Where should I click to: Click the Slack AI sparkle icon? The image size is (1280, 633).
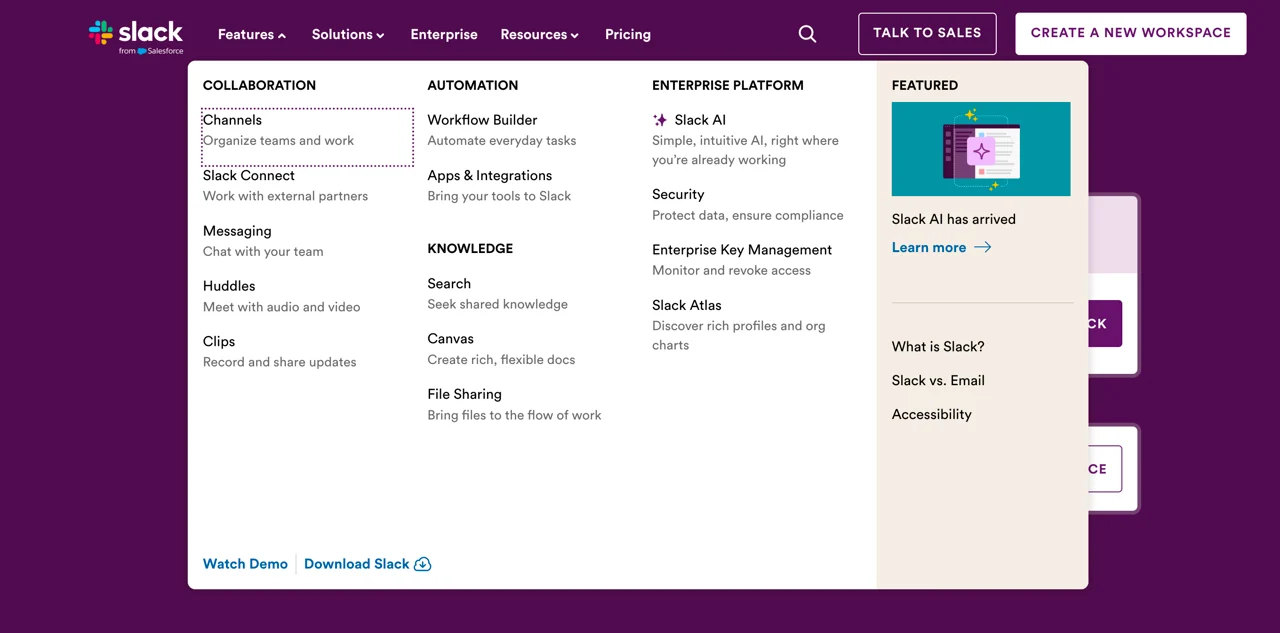coord(660,120)
